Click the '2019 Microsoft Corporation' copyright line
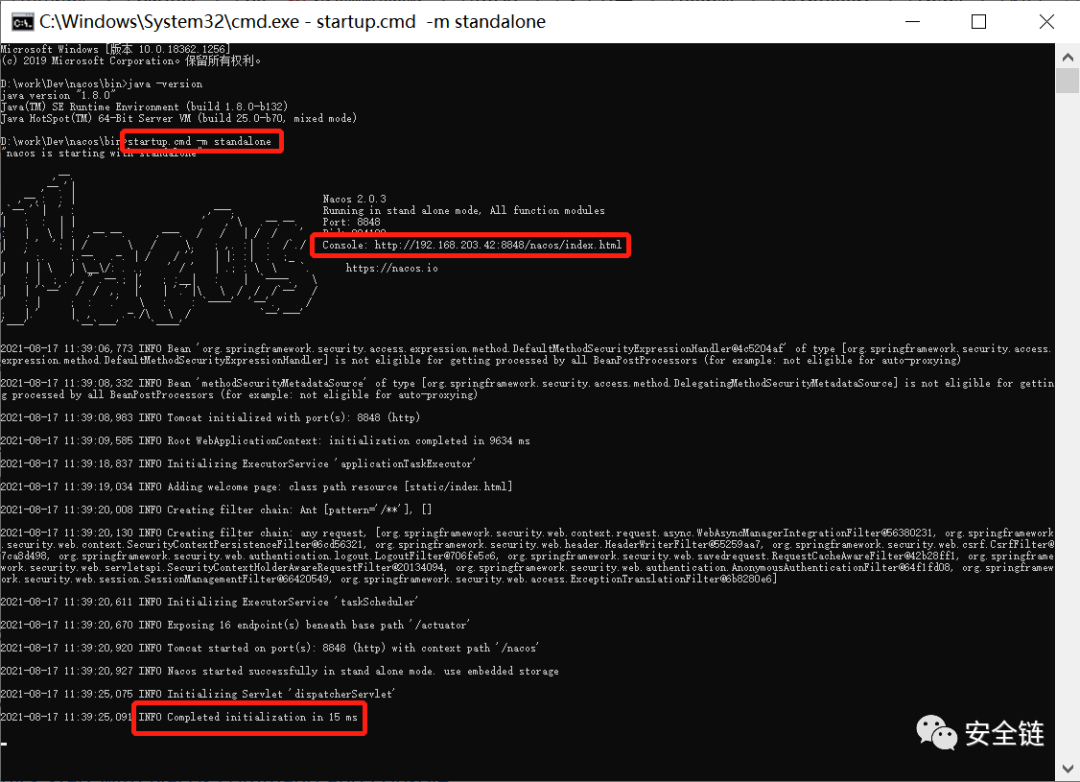Screen dimensions: 1080x782 (x=131, y=61)
